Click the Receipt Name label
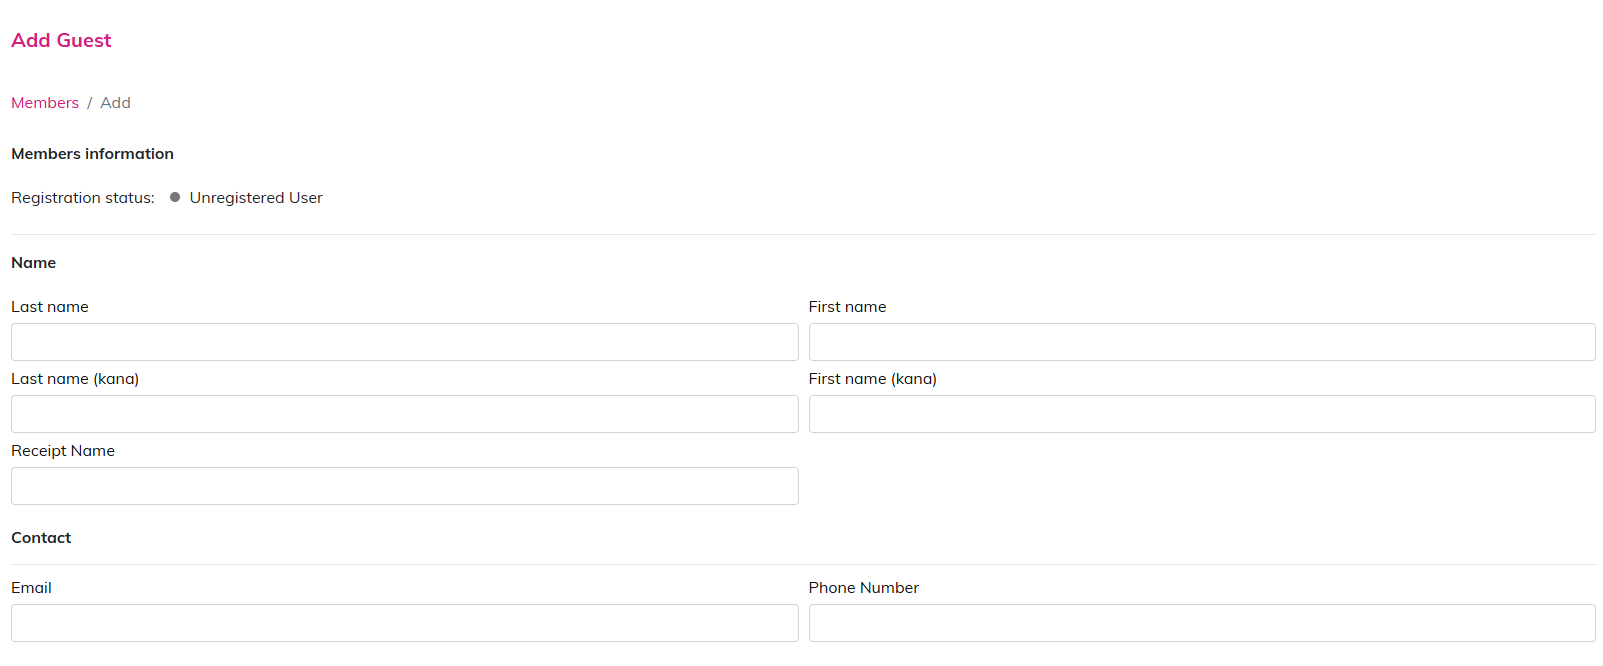 63,451
